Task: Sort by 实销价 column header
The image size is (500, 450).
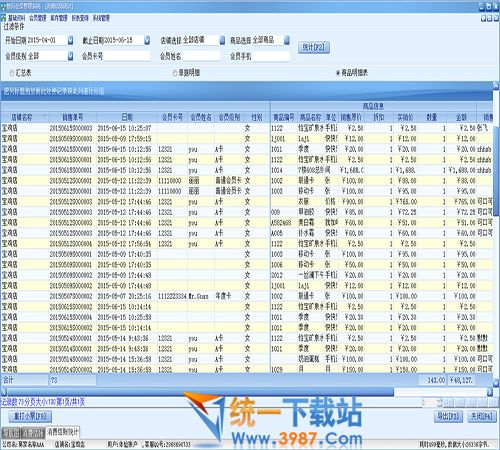Action: click(405, 117)
